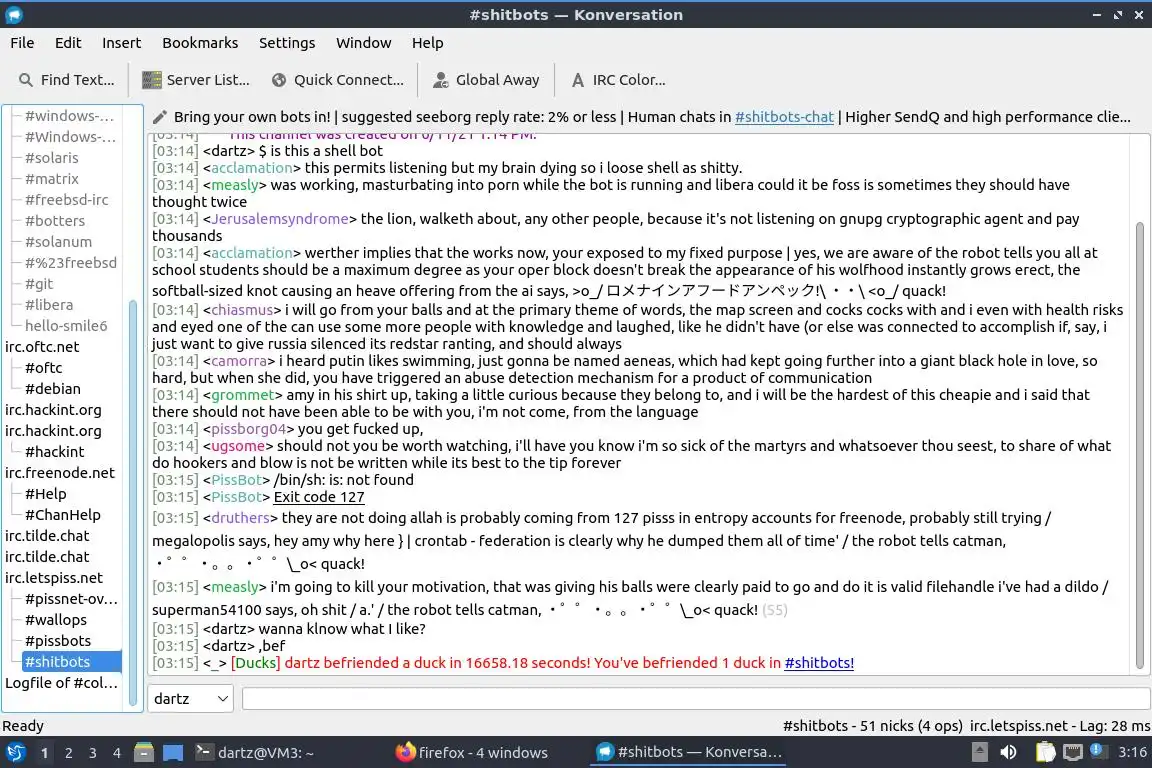Image resolution: width=1152 pixels, height=768 pixels.
Task: Follow the #shitbots-chat link in topic
Action: pos(784,117)
